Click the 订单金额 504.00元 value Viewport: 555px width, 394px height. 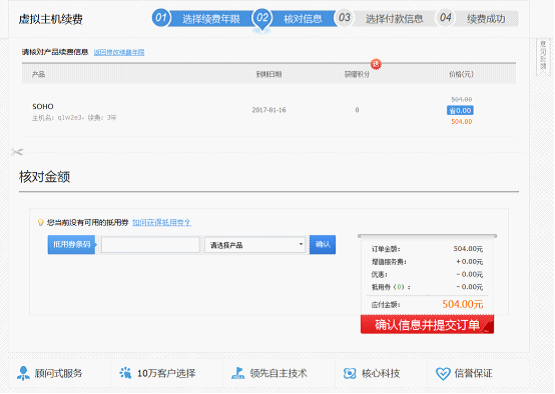[468, 249]
